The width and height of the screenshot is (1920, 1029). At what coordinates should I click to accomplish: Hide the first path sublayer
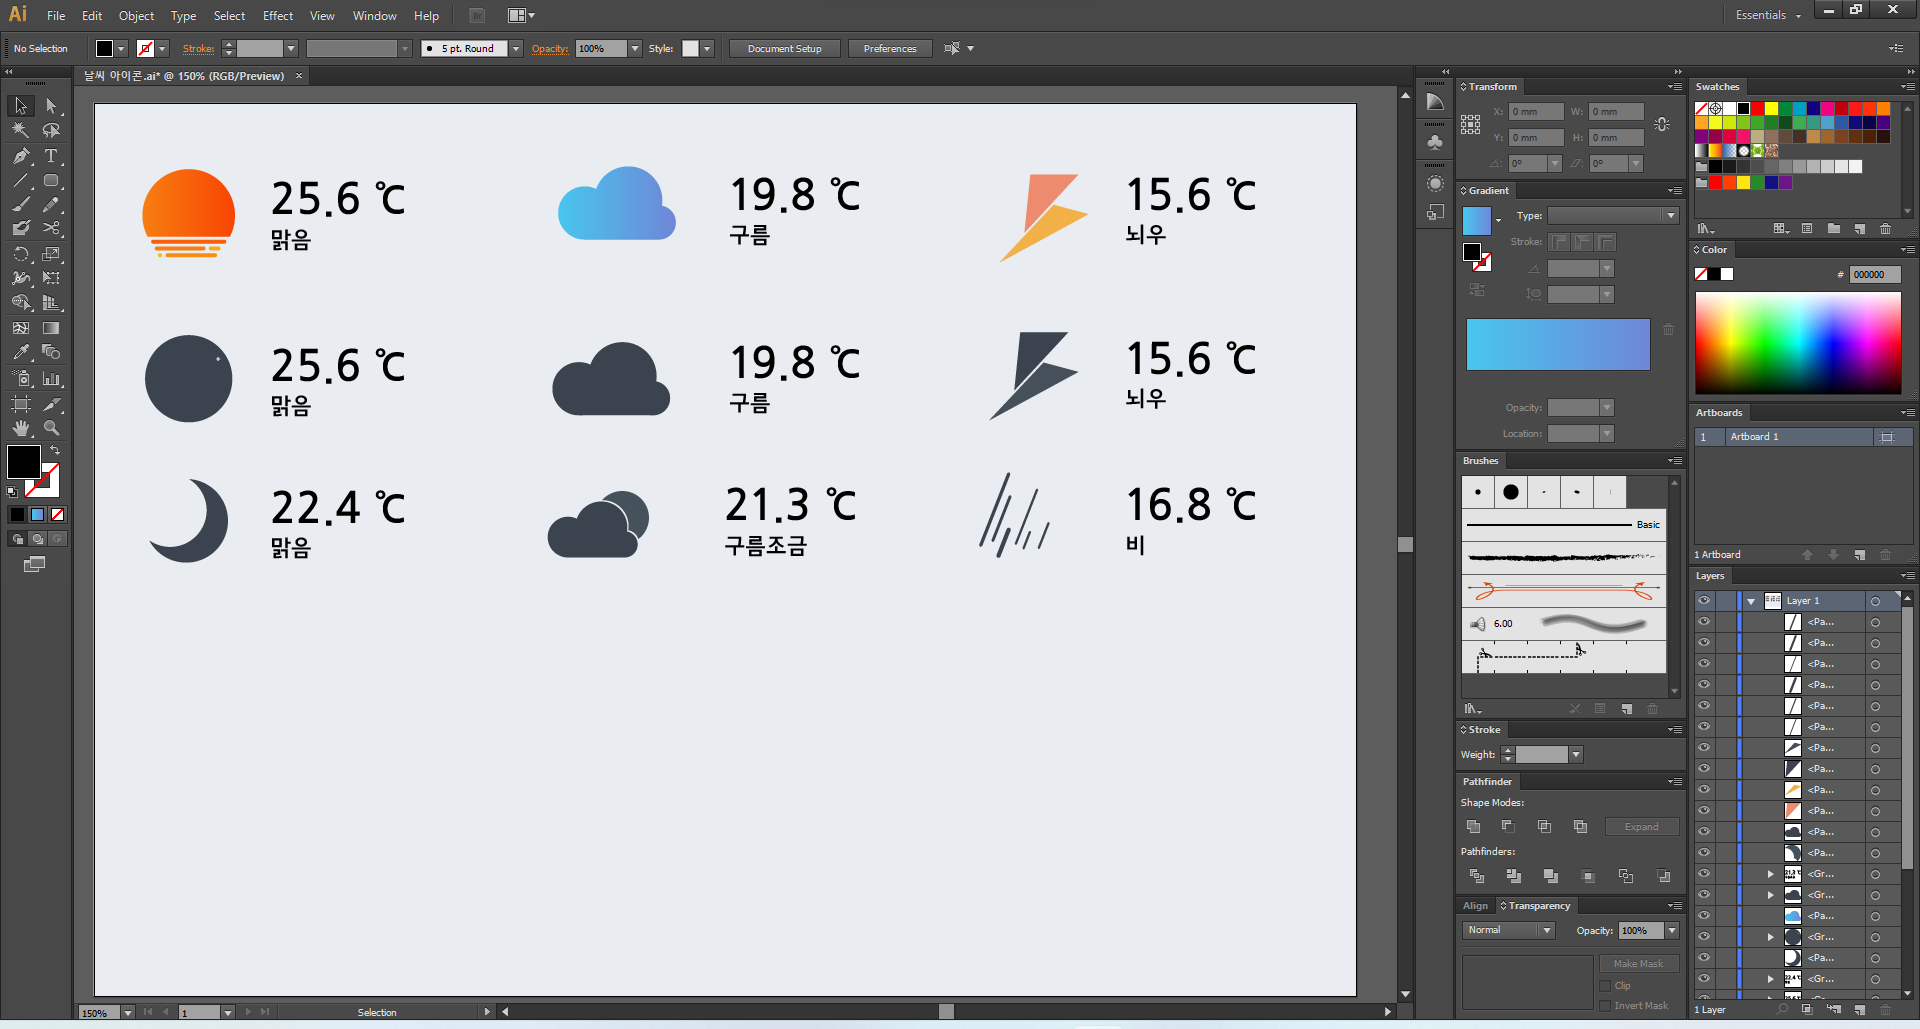tap(1704, 622)
